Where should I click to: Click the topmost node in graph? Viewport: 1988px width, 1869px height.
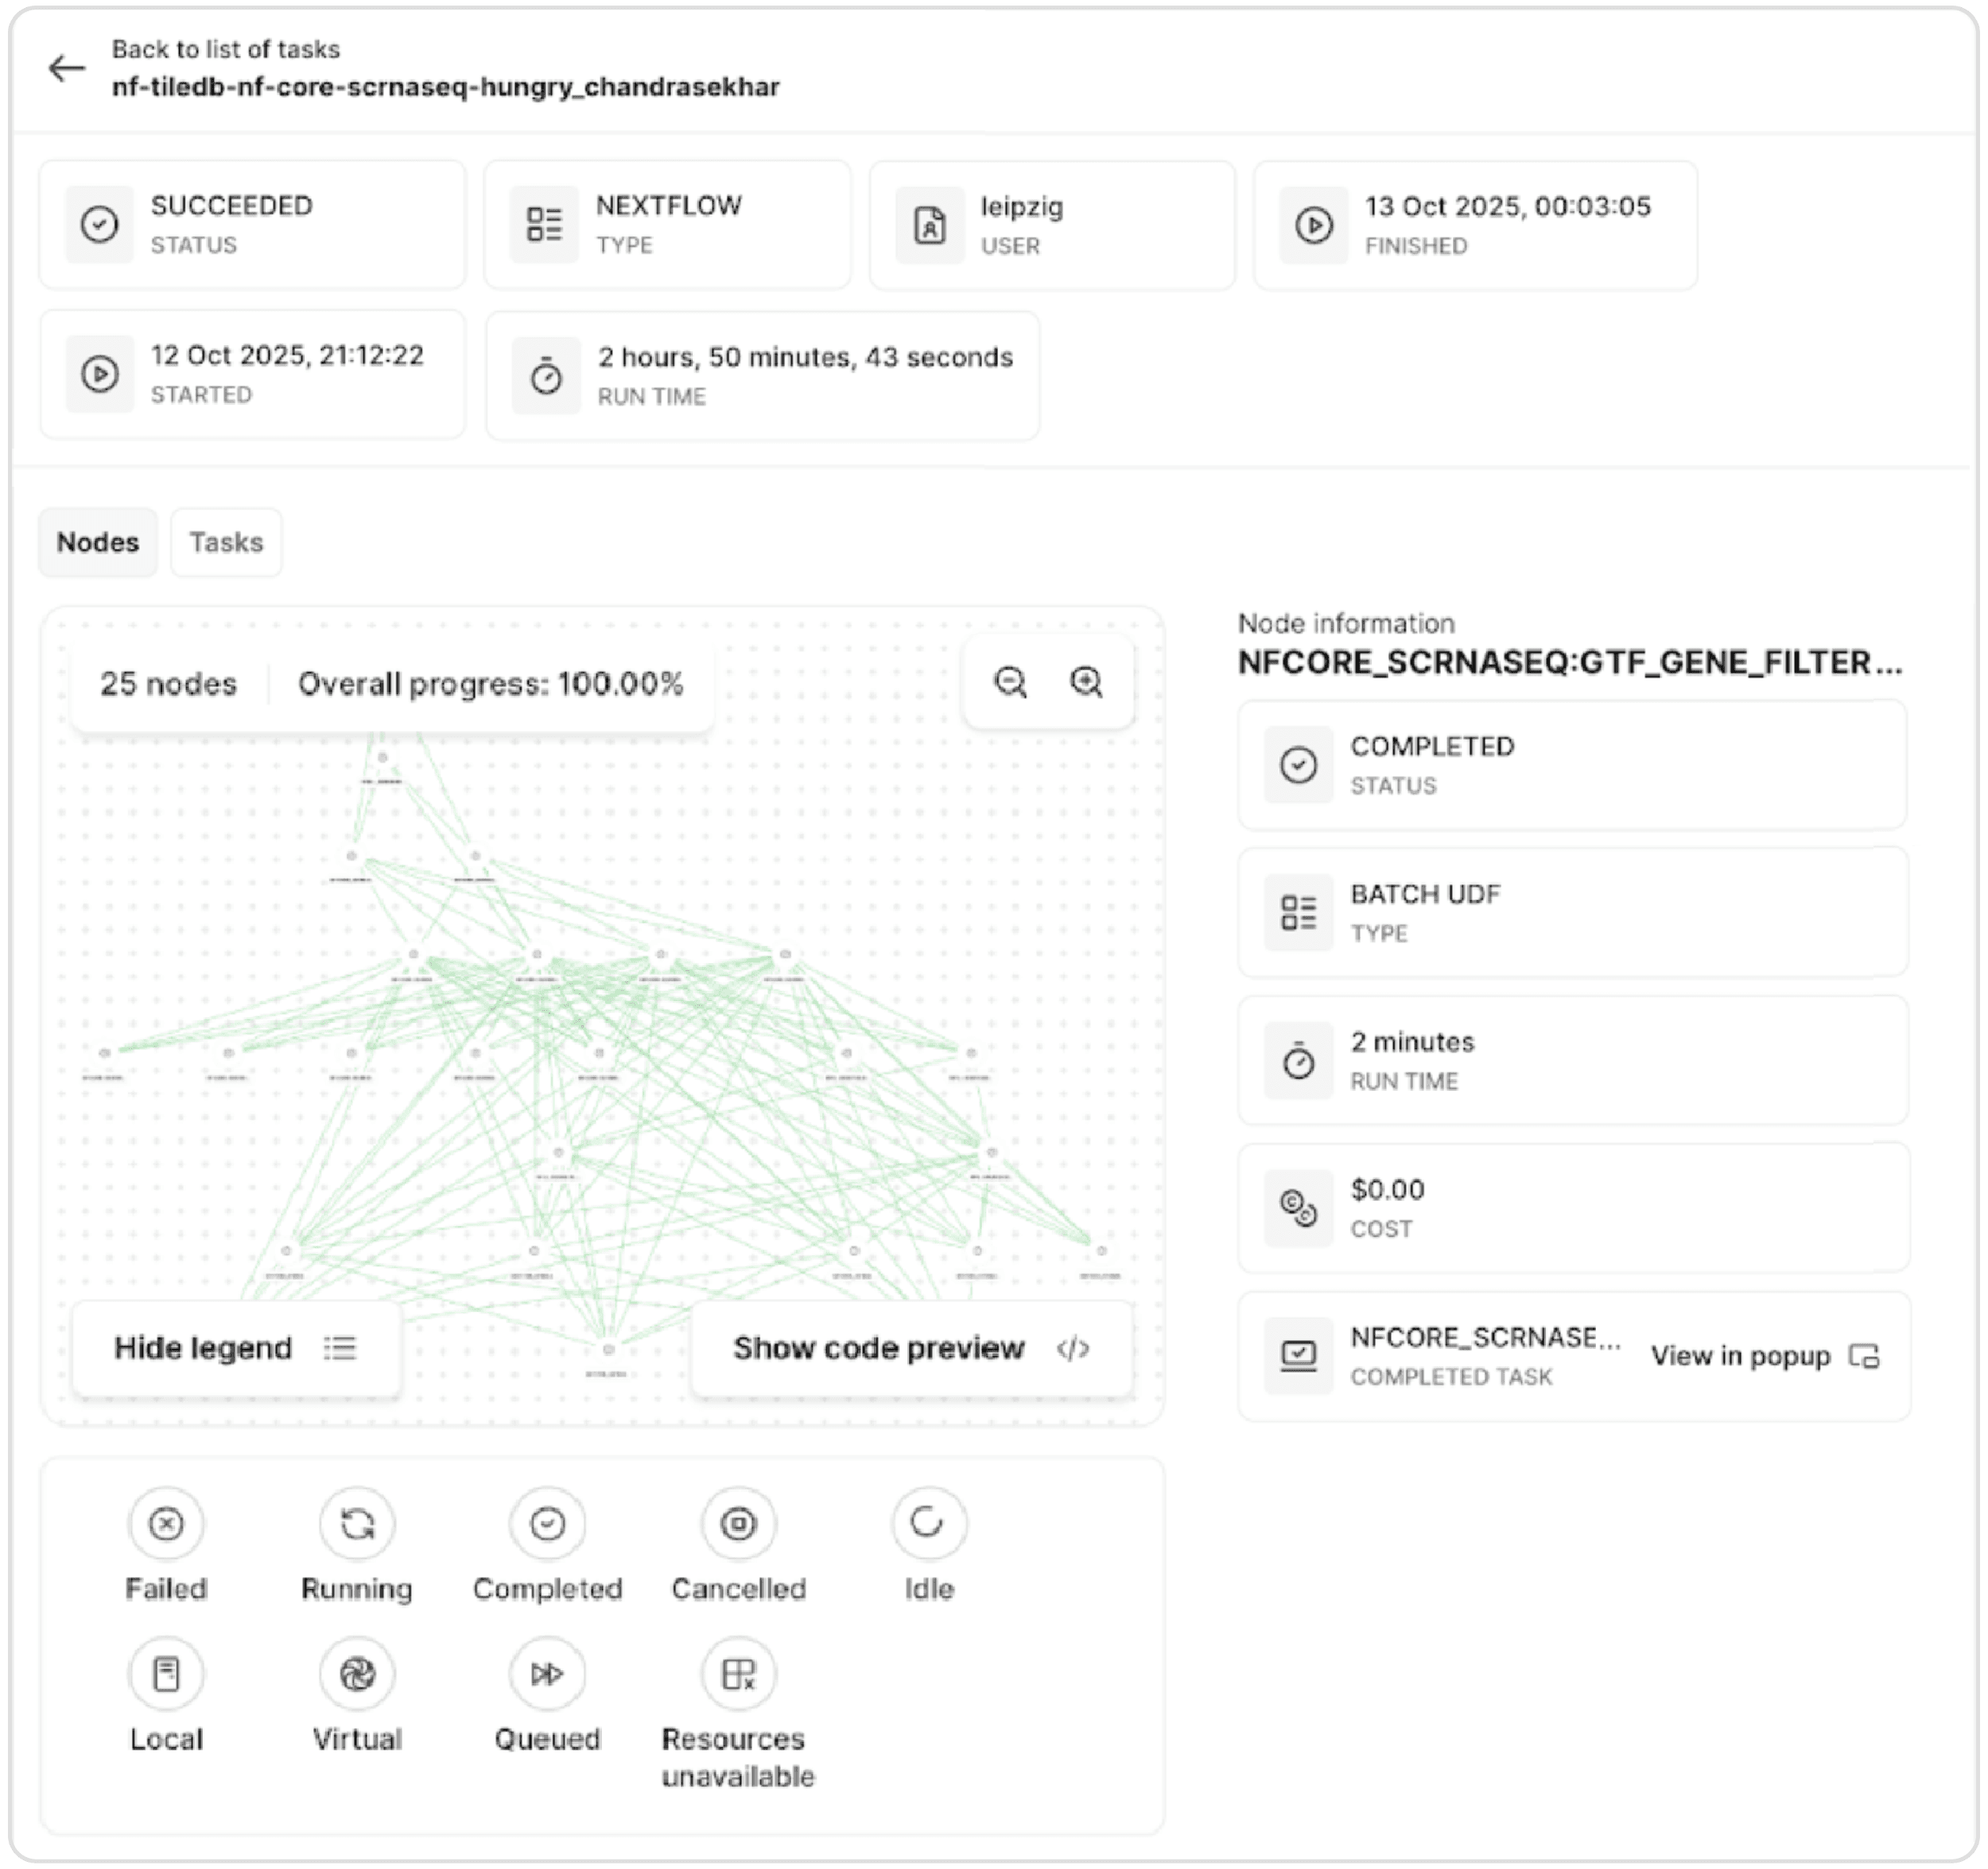coord(382,759)
